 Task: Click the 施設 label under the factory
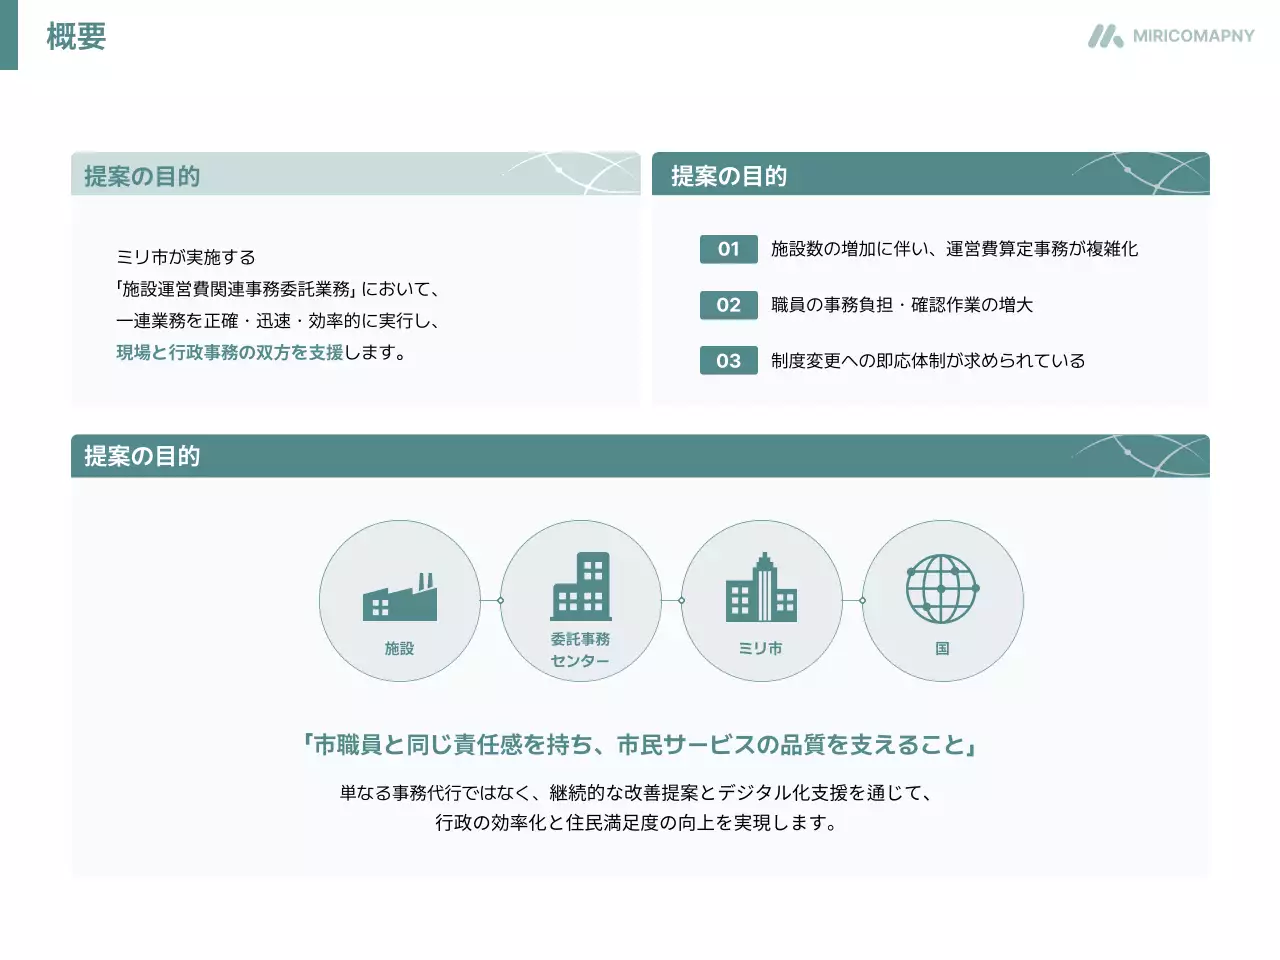[x=399, y=648]
